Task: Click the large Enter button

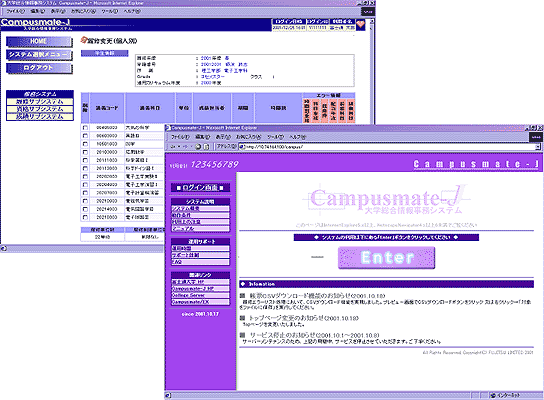Action: click(386, 258)
